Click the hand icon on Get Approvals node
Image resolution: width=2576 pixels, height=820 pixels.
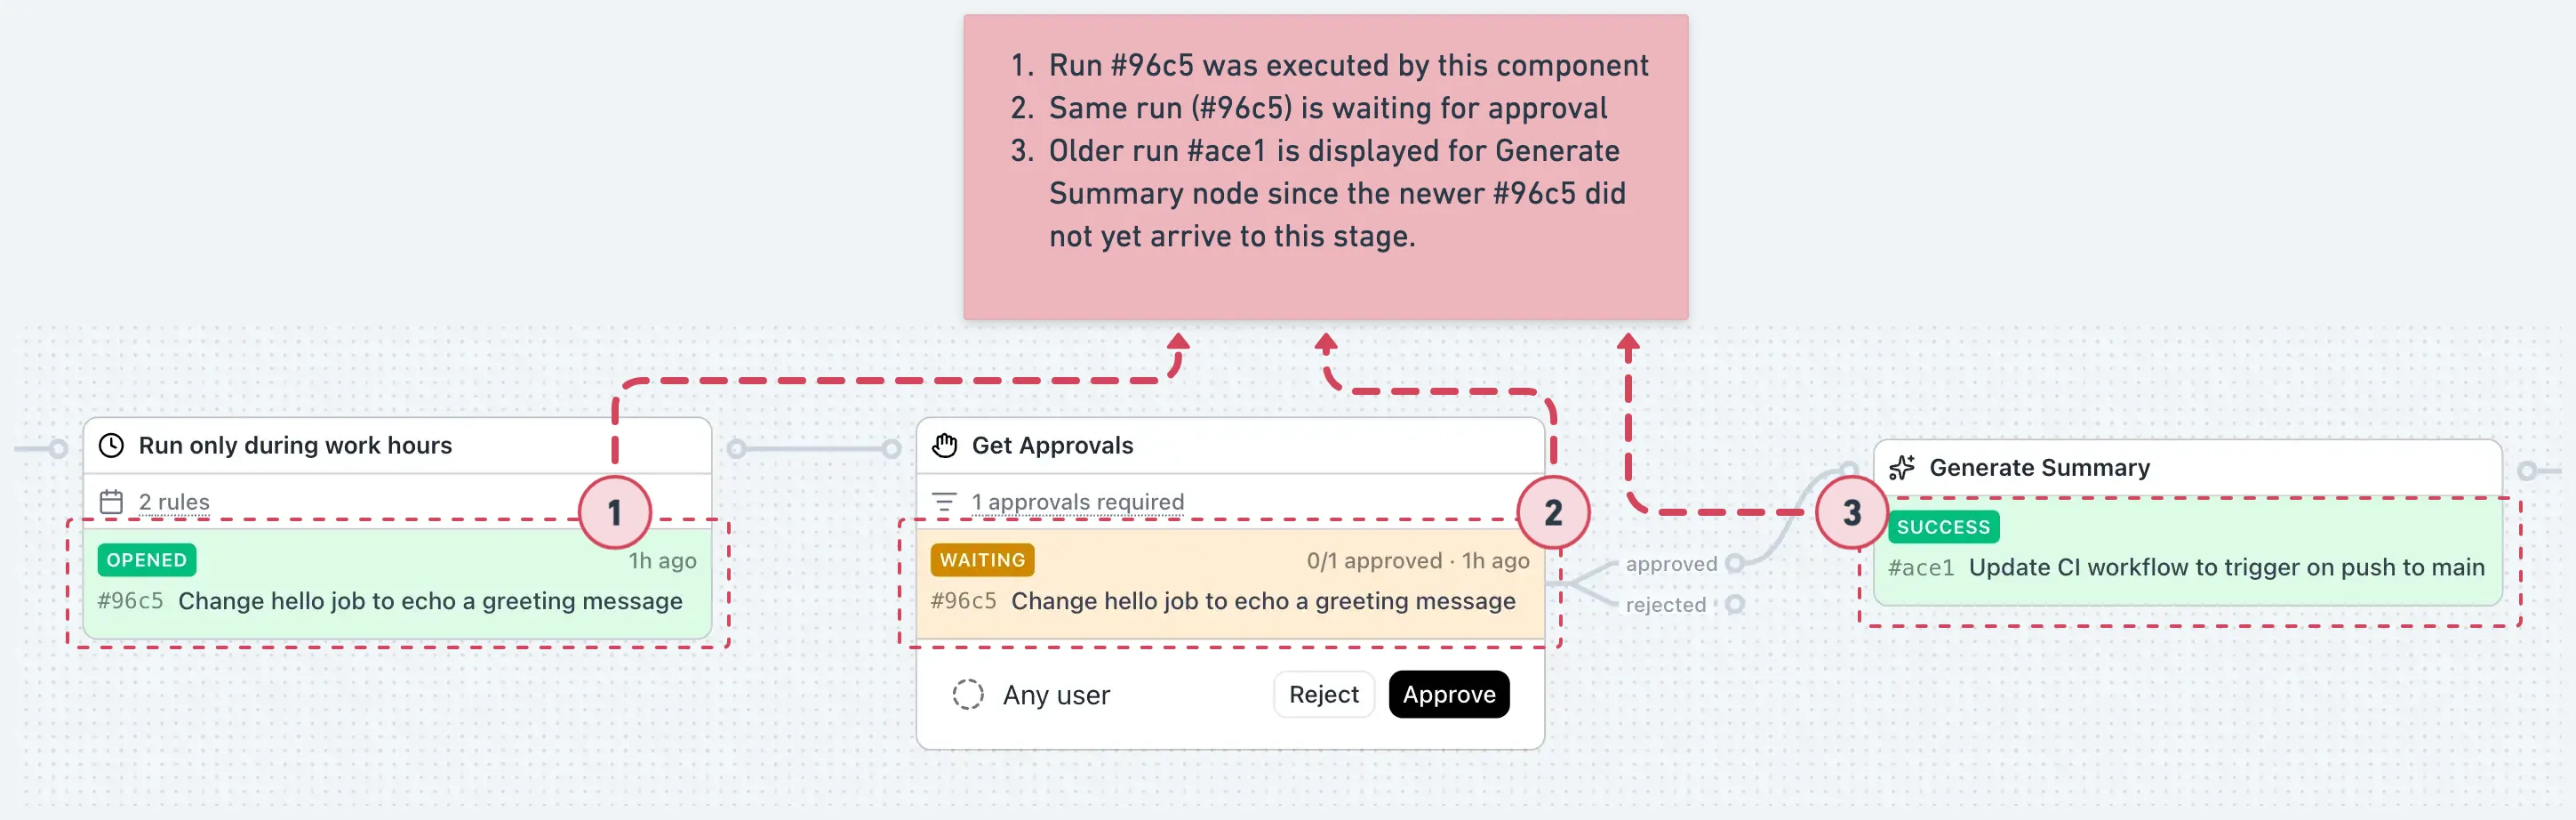[x=944, y=445]
